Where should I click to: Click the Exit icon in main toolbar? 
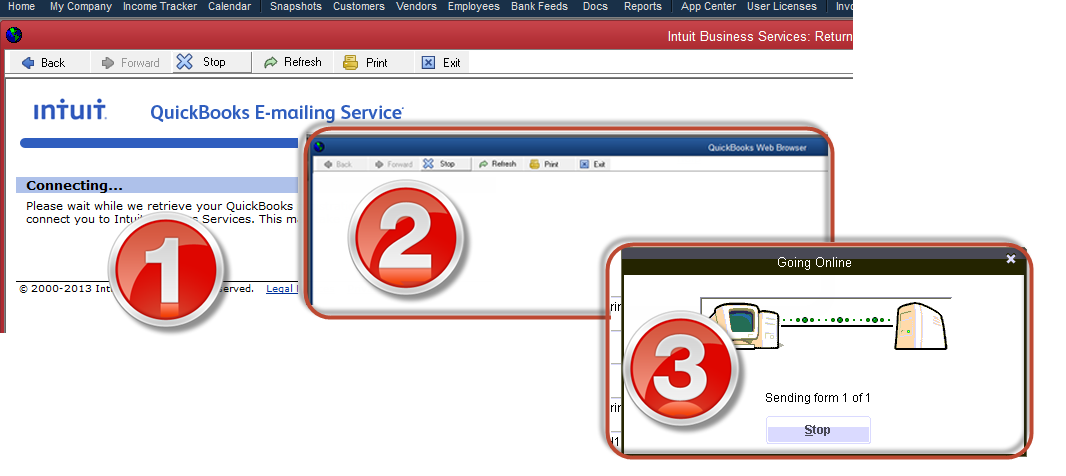(x=428, y=63)
